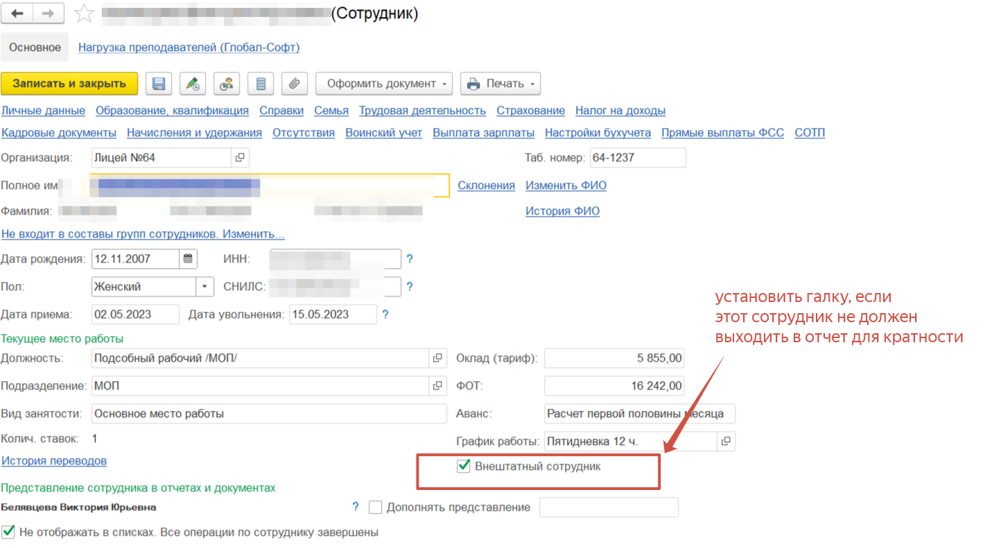Uncheck the Внештатный сотрудник checkbox
The height and width of the screenshot is (548, 994).
pos(463,466)
